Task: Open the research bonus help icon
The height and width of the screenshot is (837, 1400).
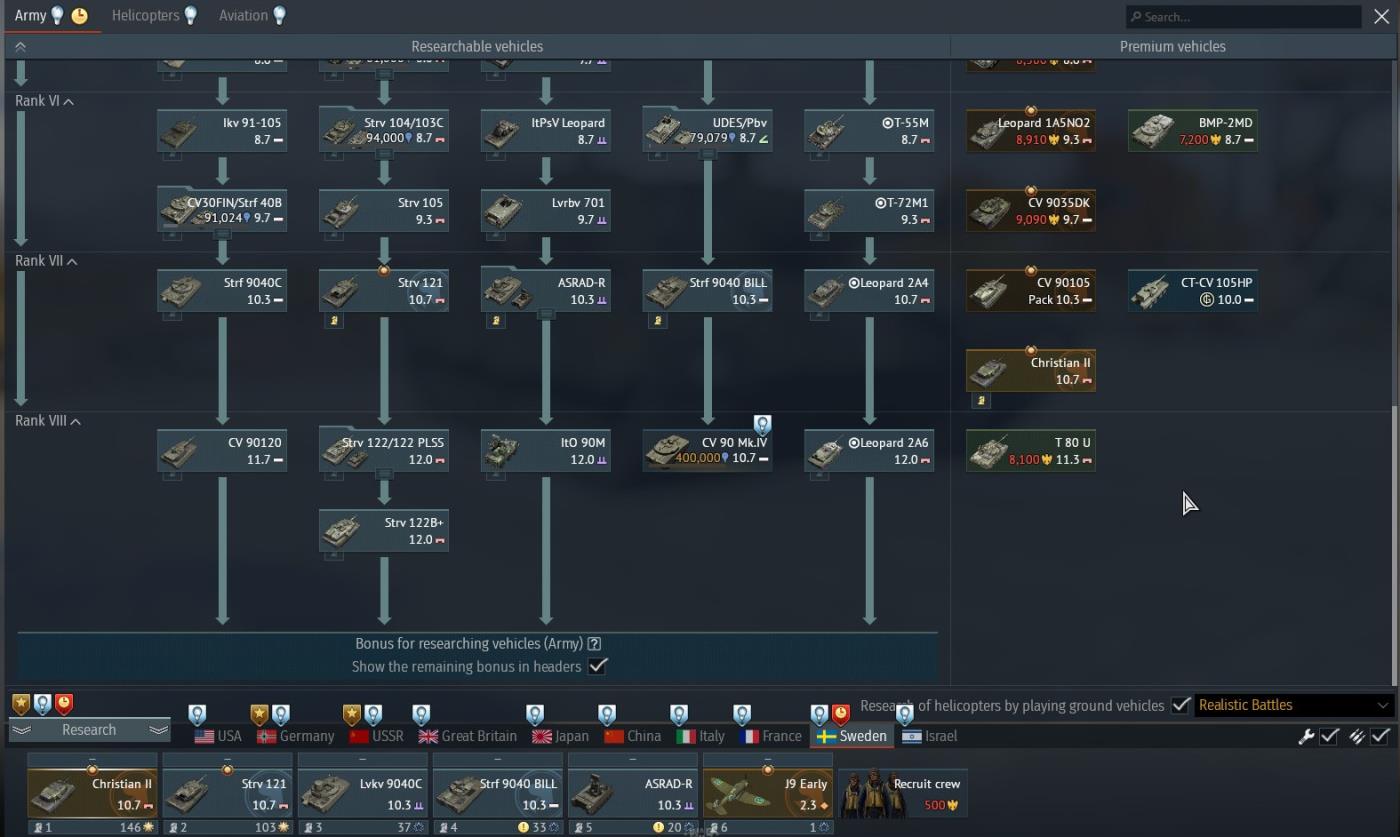Action: pos(594,644)
